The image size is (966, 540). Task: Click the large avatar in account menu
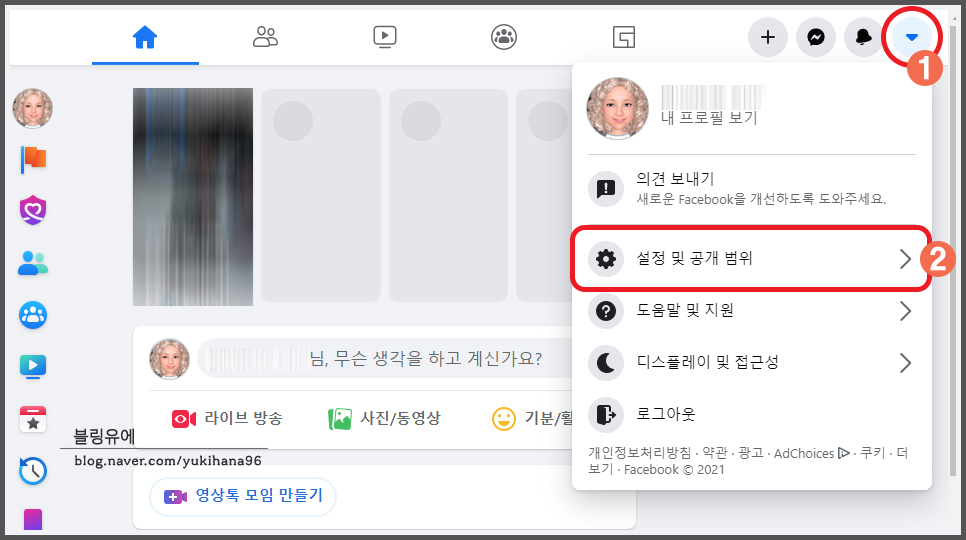click(x=617, y=108)
